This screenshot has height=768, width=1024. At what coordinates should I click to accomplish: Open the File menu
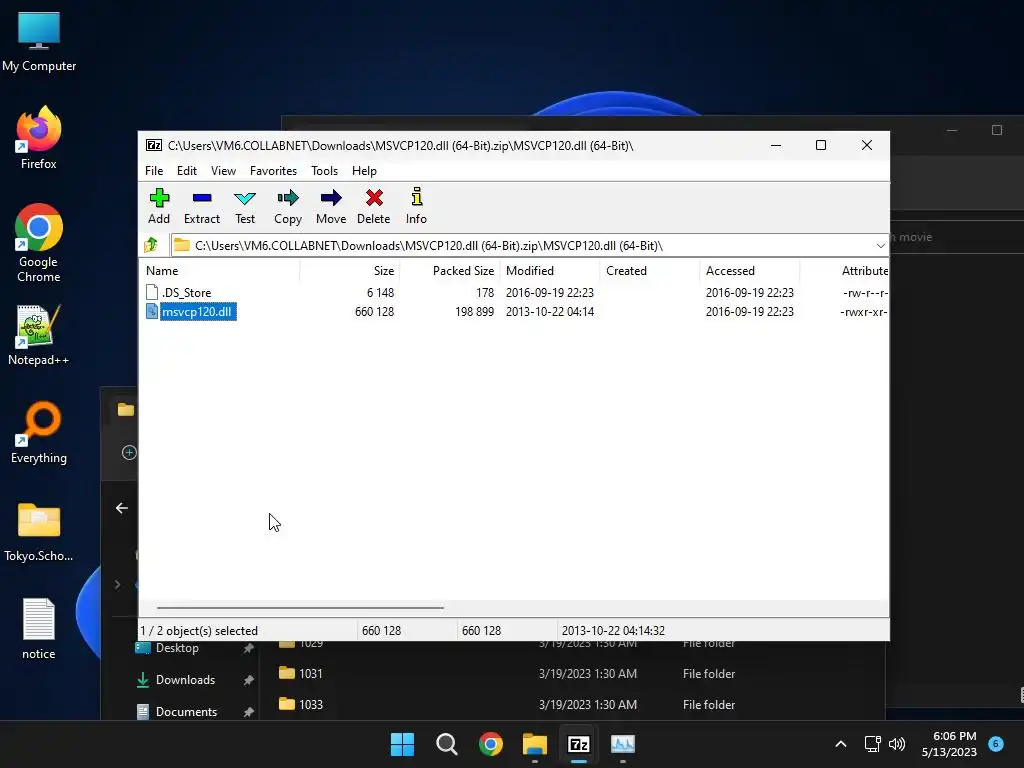(154, 170)
